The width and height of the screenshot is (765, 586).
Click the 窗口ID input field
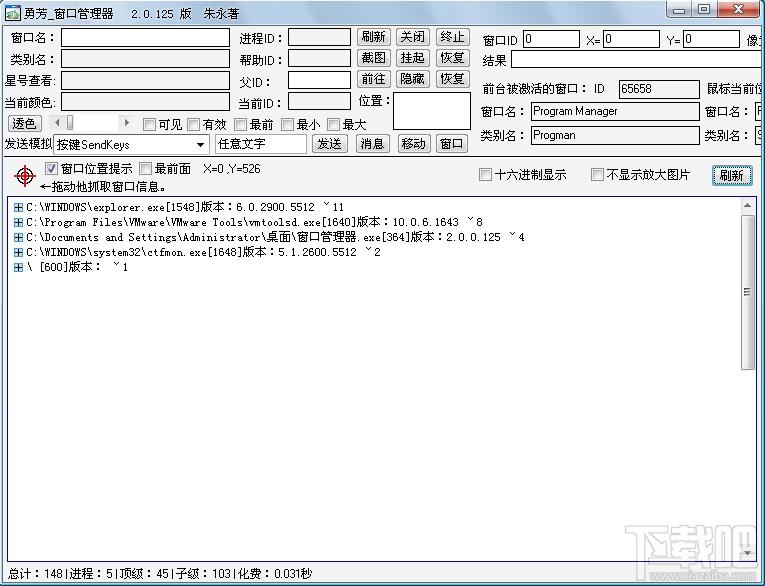coord(551,39)
